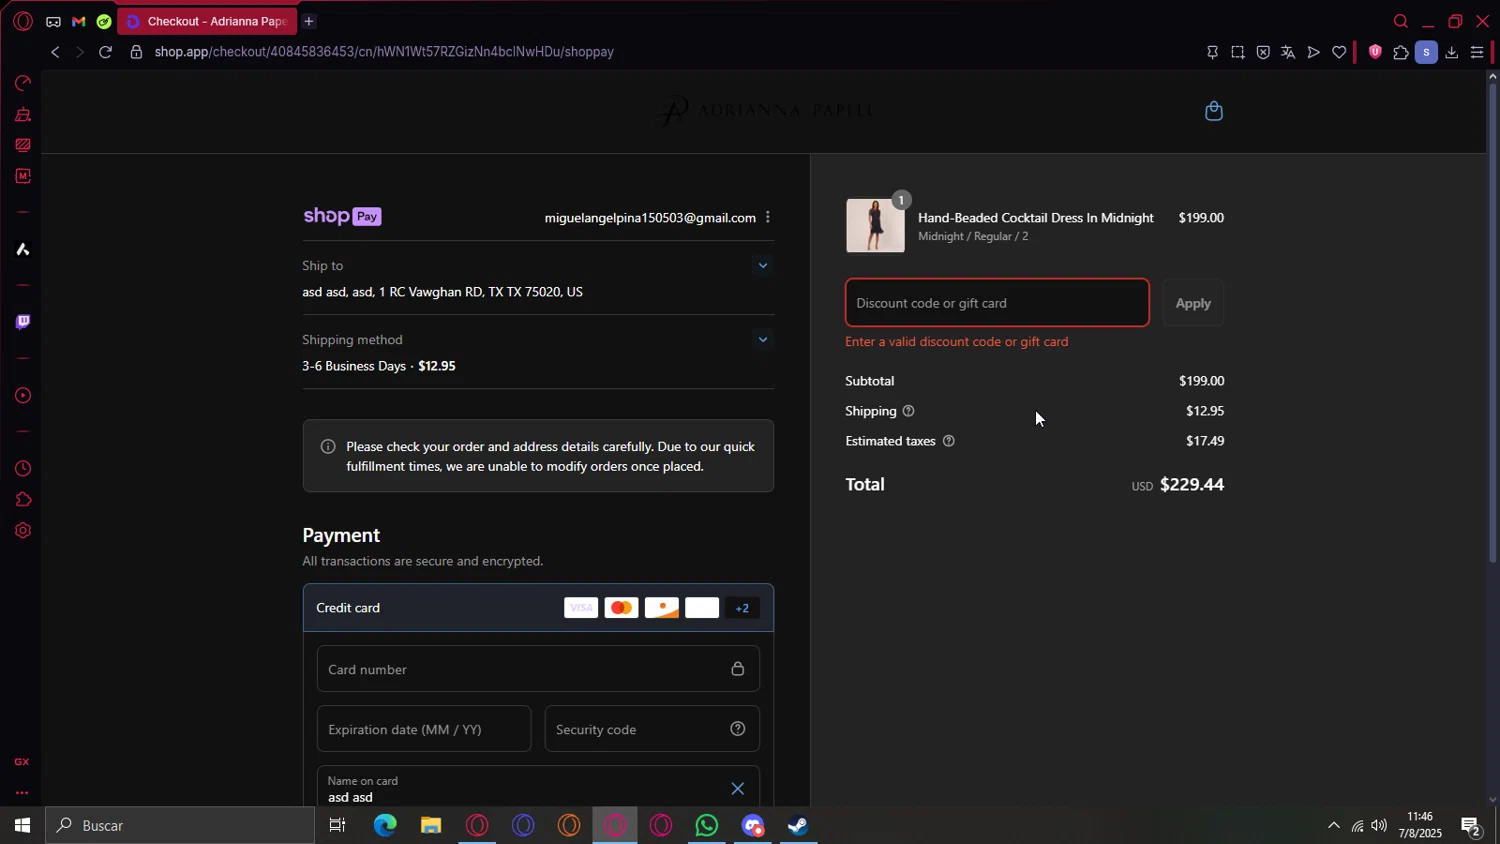
Task: Select the Checkout - Adrianna Papell tab
Action: 207,21
